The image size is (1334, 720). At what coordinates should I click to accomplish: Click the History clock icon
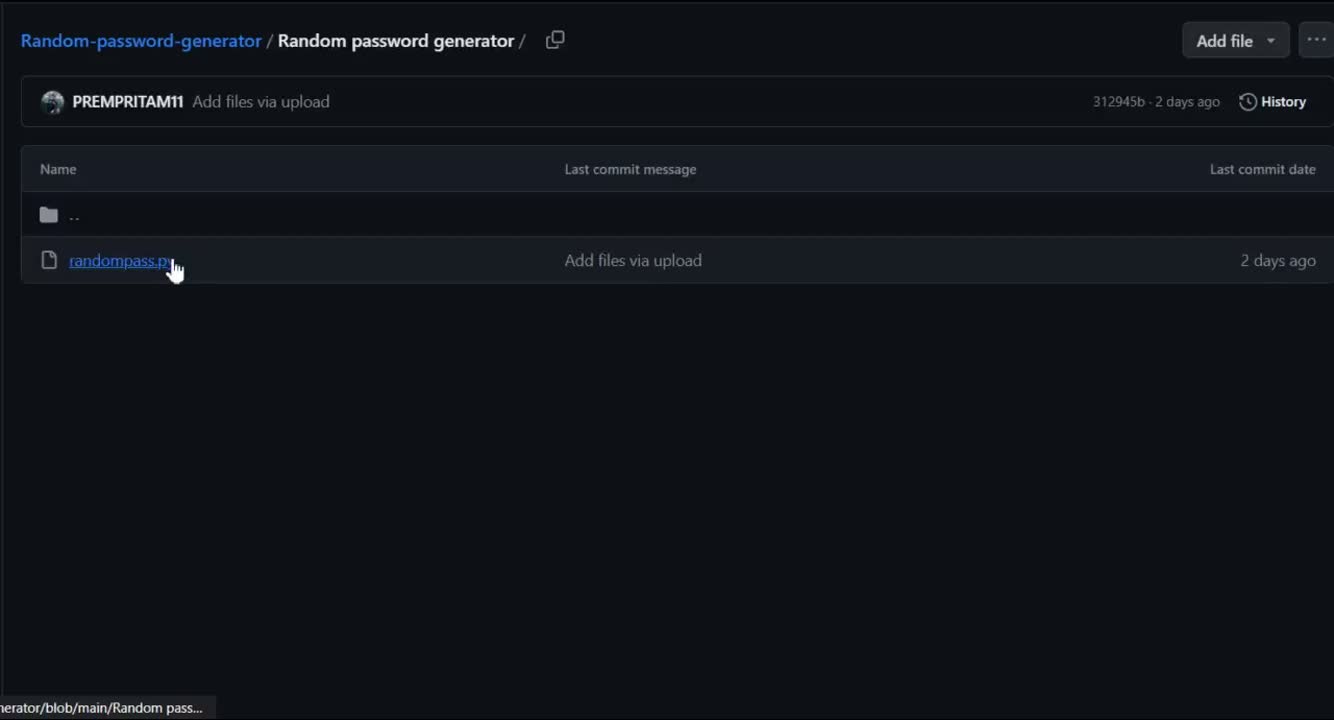pos(1248,102)
